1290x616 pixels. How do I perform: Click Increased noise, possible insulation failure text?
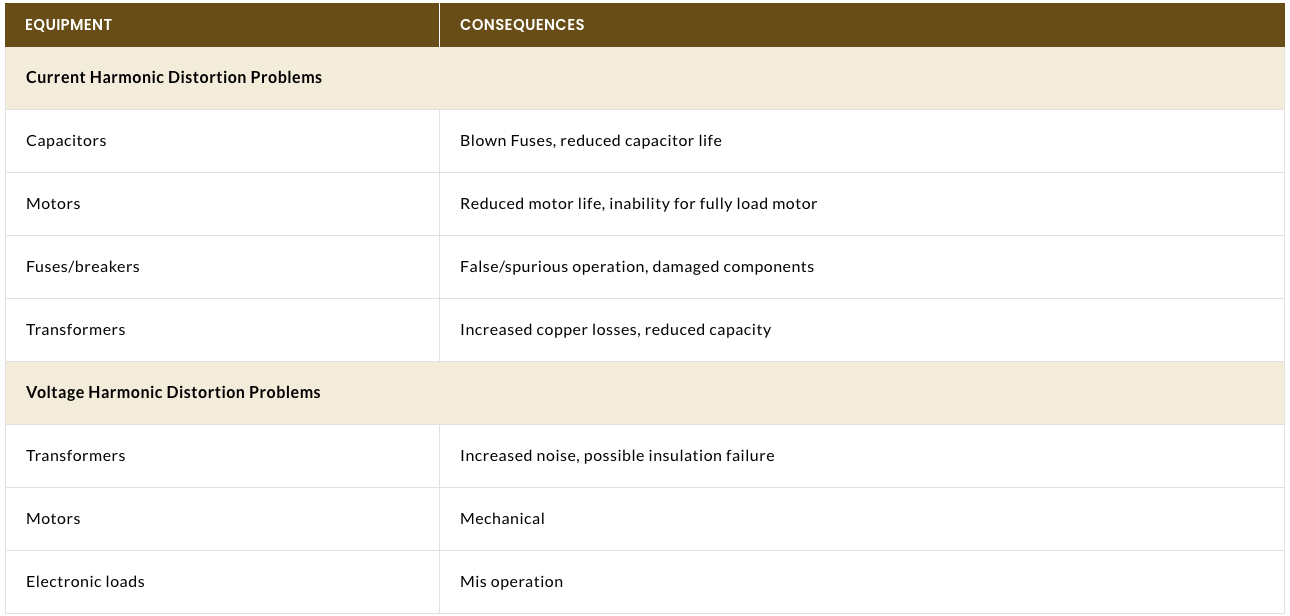click(617, 456)
